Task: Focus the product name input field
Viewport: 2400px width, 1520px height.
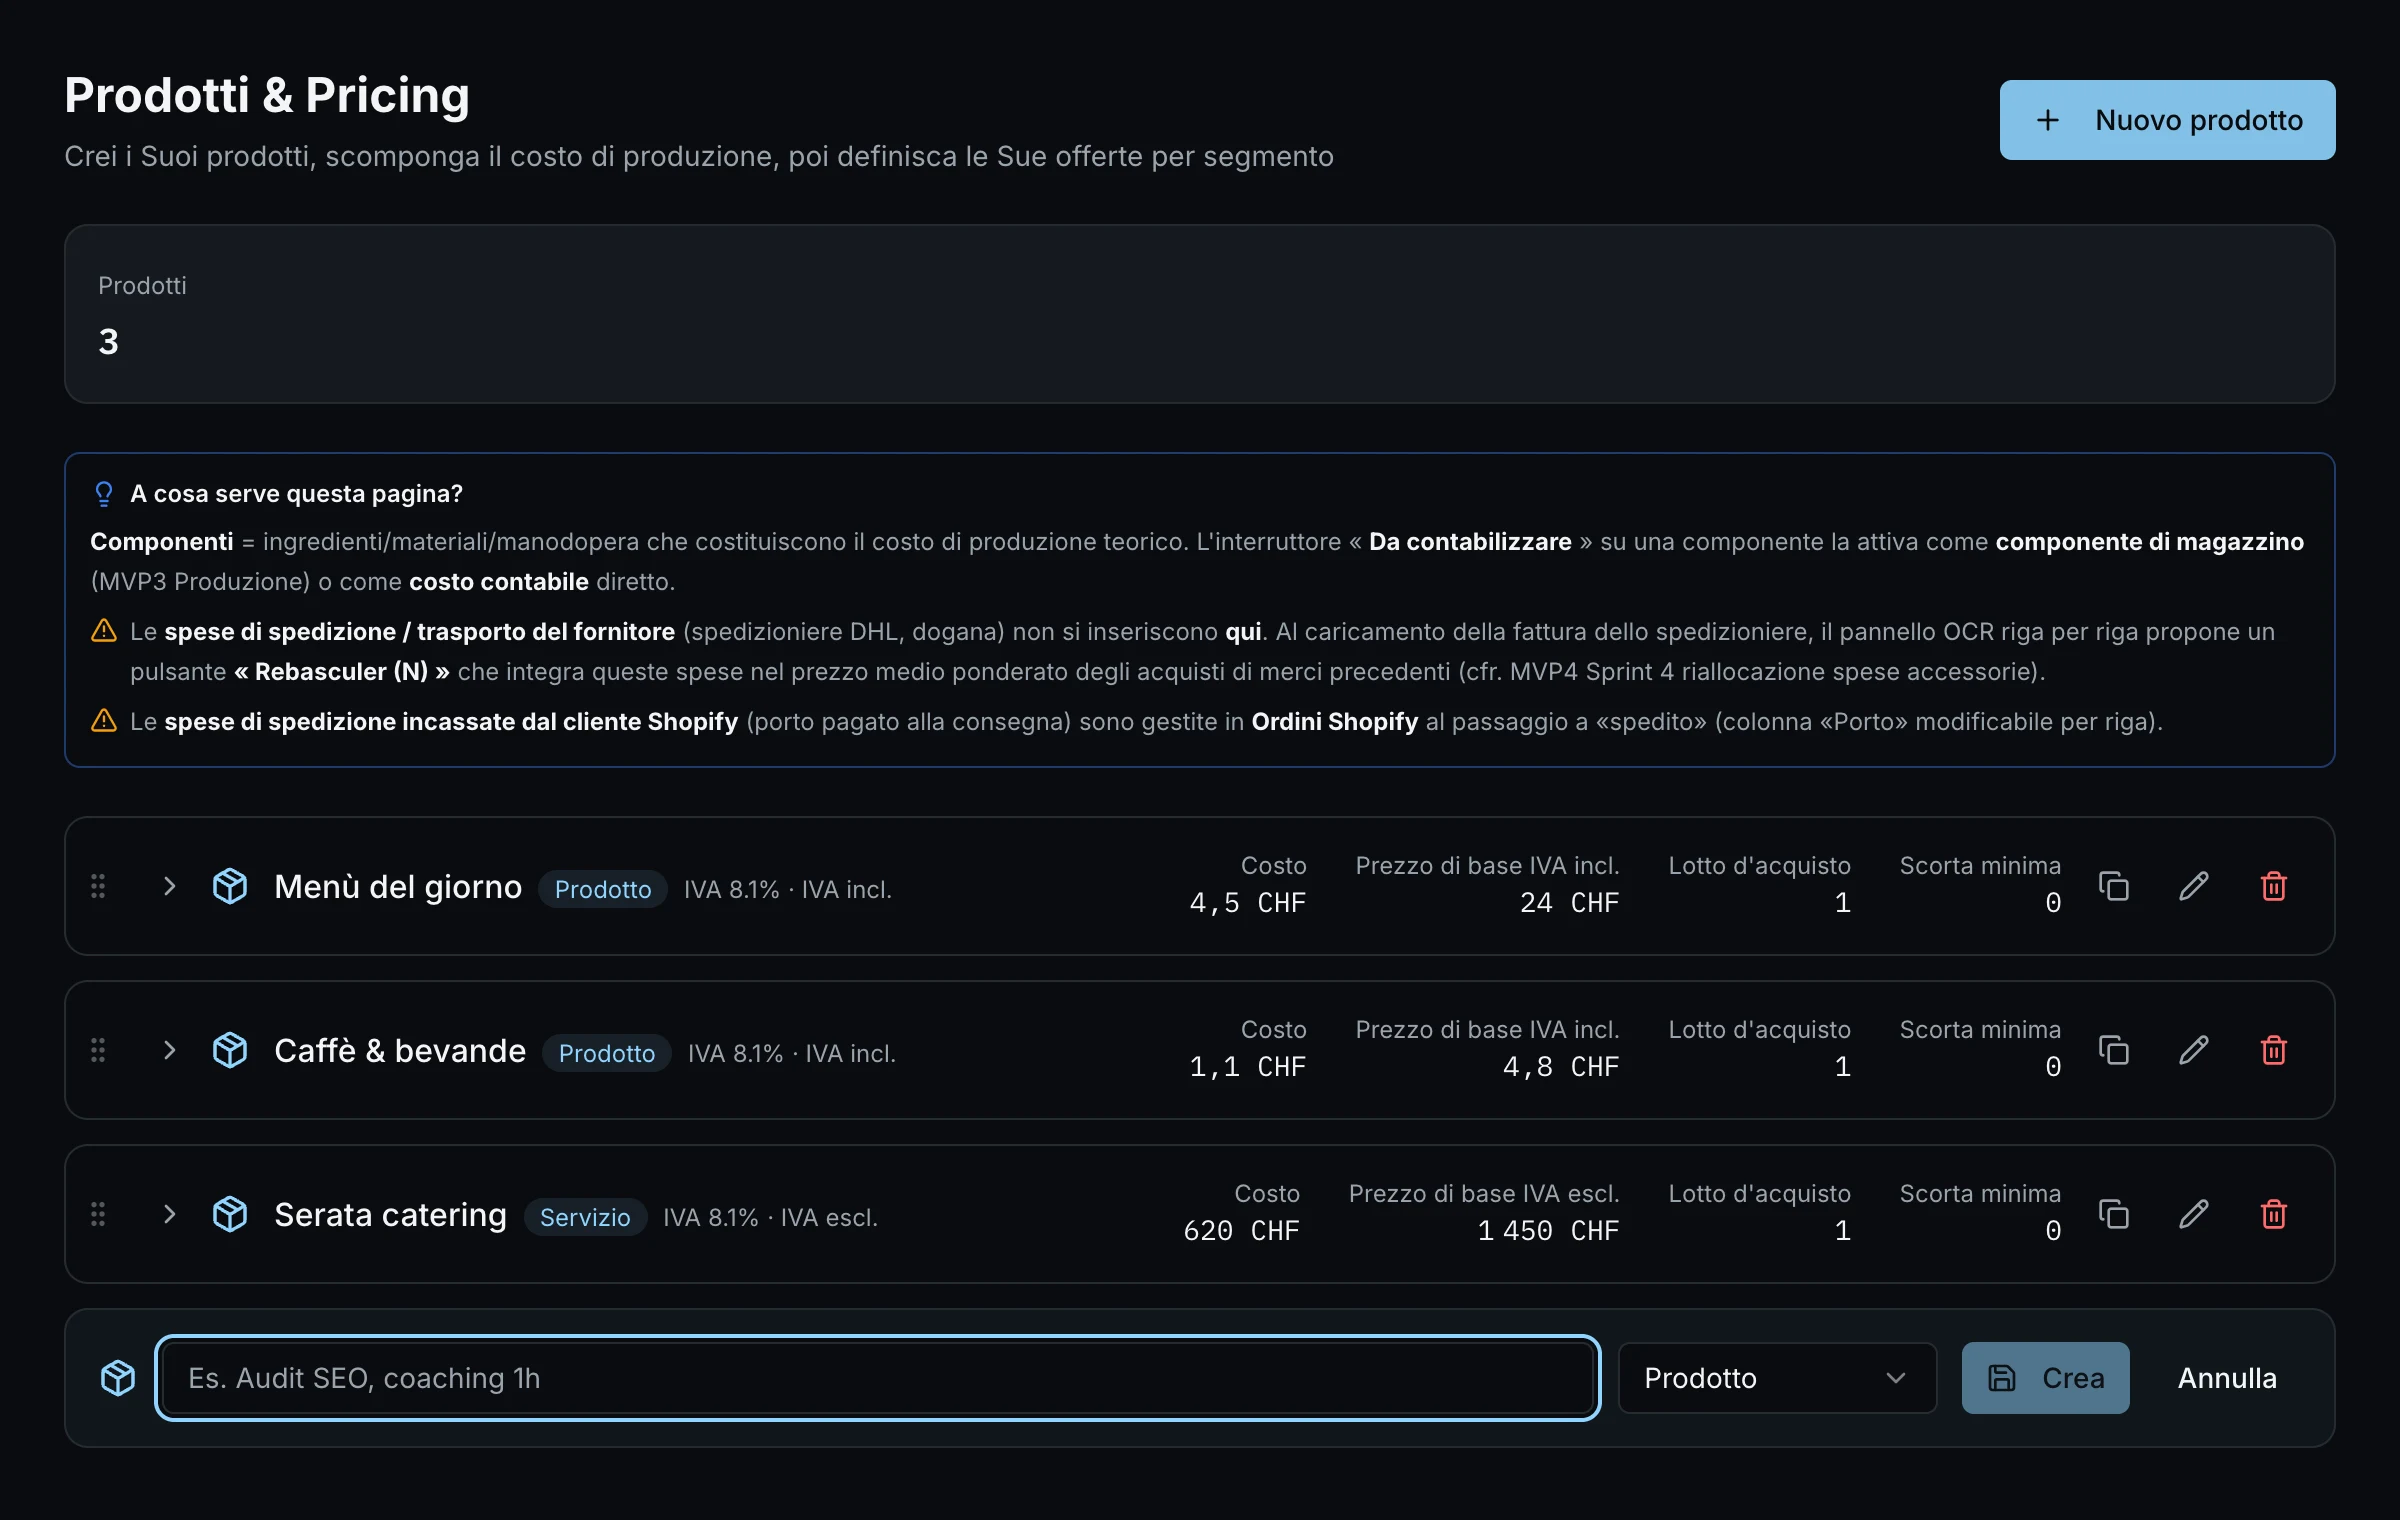Action: click(877, 1378)
